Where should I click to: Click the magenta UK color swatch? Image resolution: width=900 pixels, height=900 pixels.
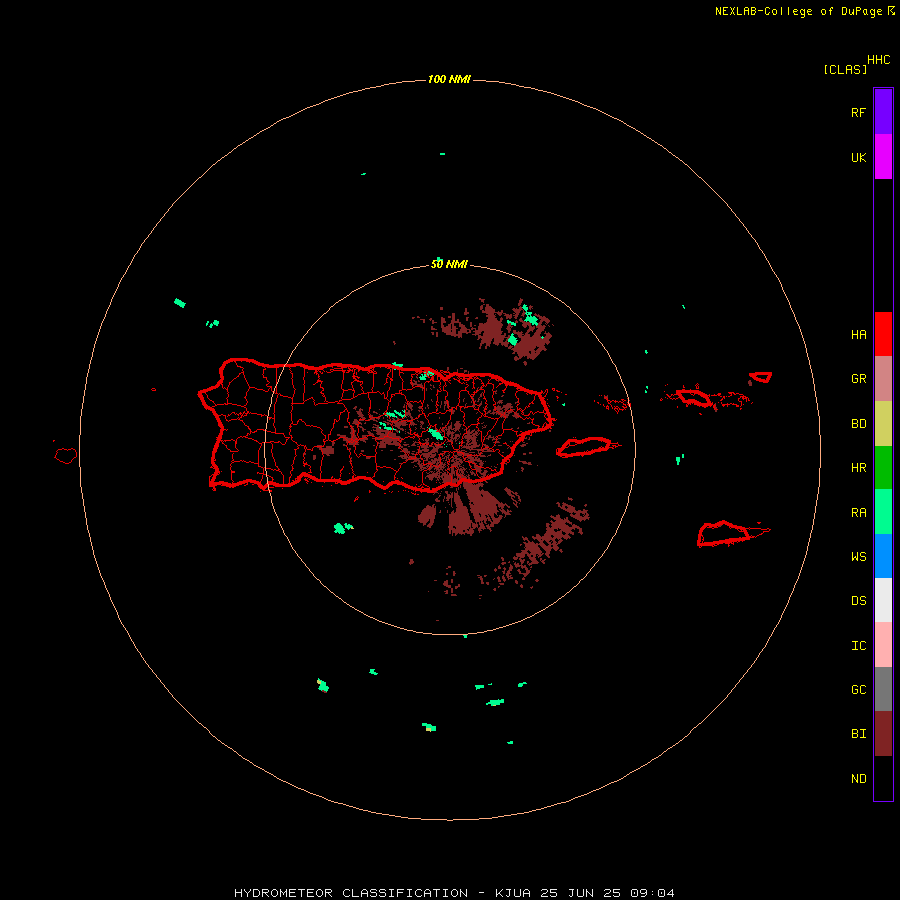coord(883,157)
